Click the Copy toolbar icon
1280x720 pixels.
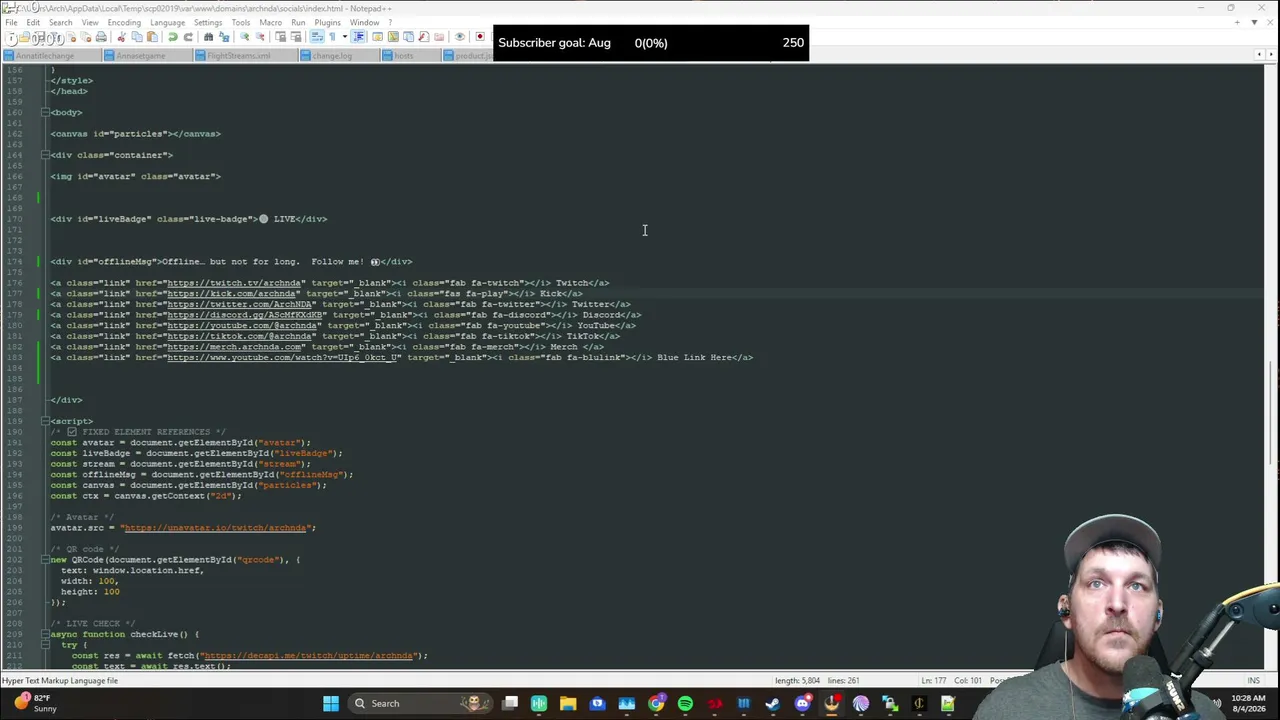tap(137, 37)
